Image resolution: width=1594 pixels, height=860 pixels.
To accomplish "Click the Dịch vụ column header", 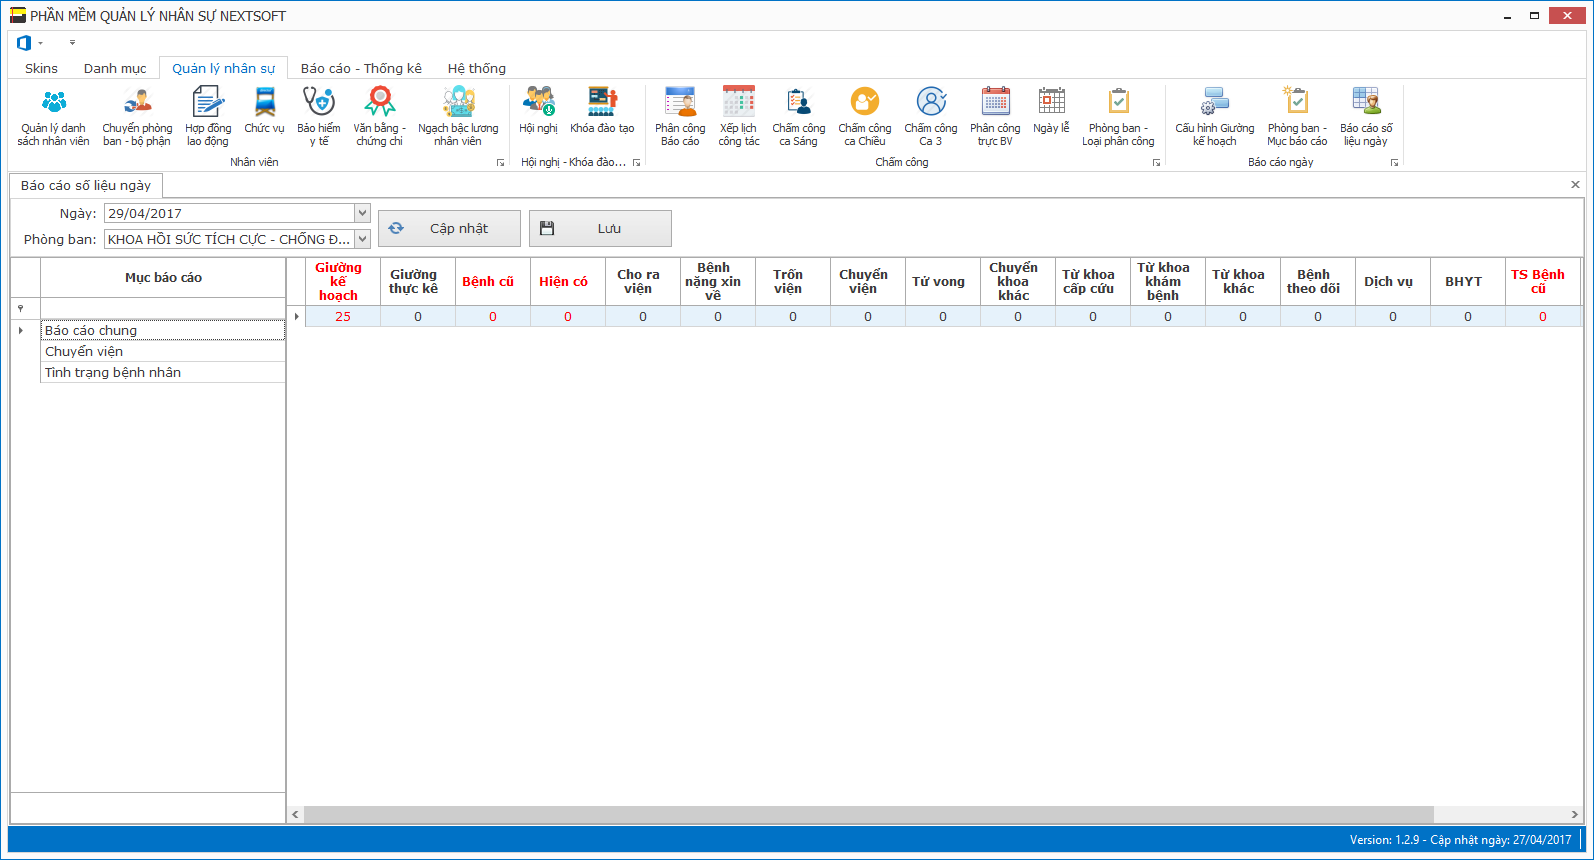I will pyautogui.click(x=1393, y=281).
